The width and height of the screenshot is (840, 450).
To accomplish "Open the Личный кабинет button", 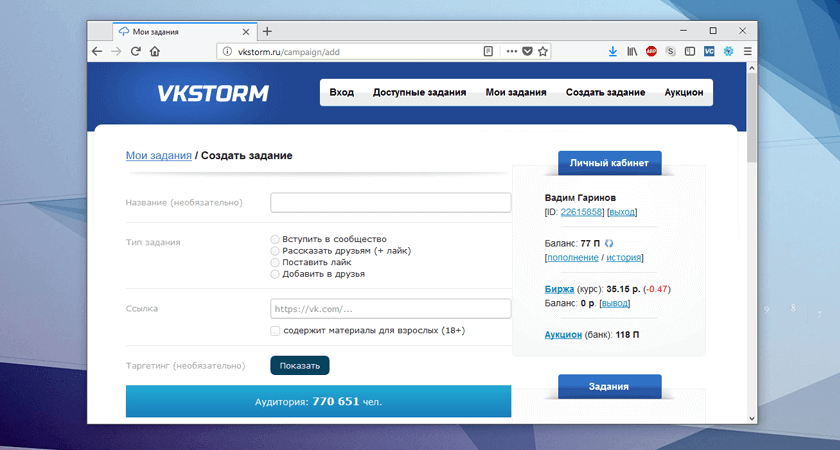I will click(x=610, y=163).
